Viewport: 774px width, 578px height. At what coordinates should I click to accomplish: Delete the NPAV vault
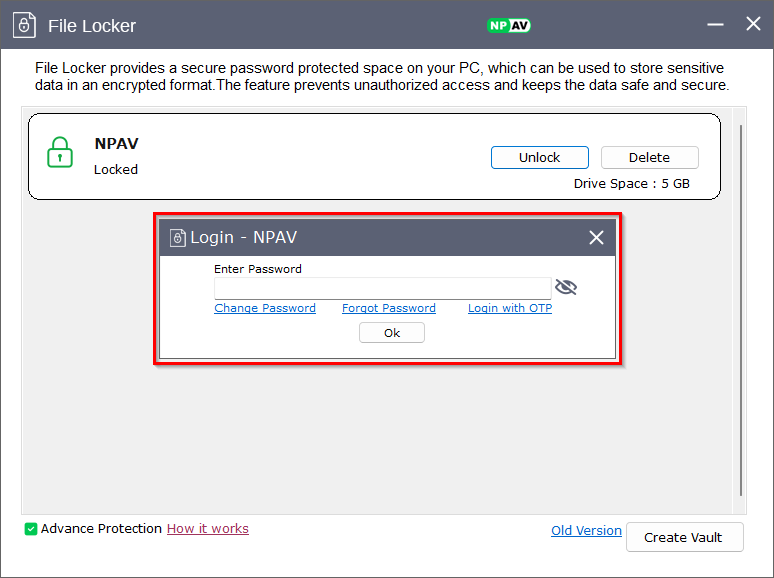[649, 157]
